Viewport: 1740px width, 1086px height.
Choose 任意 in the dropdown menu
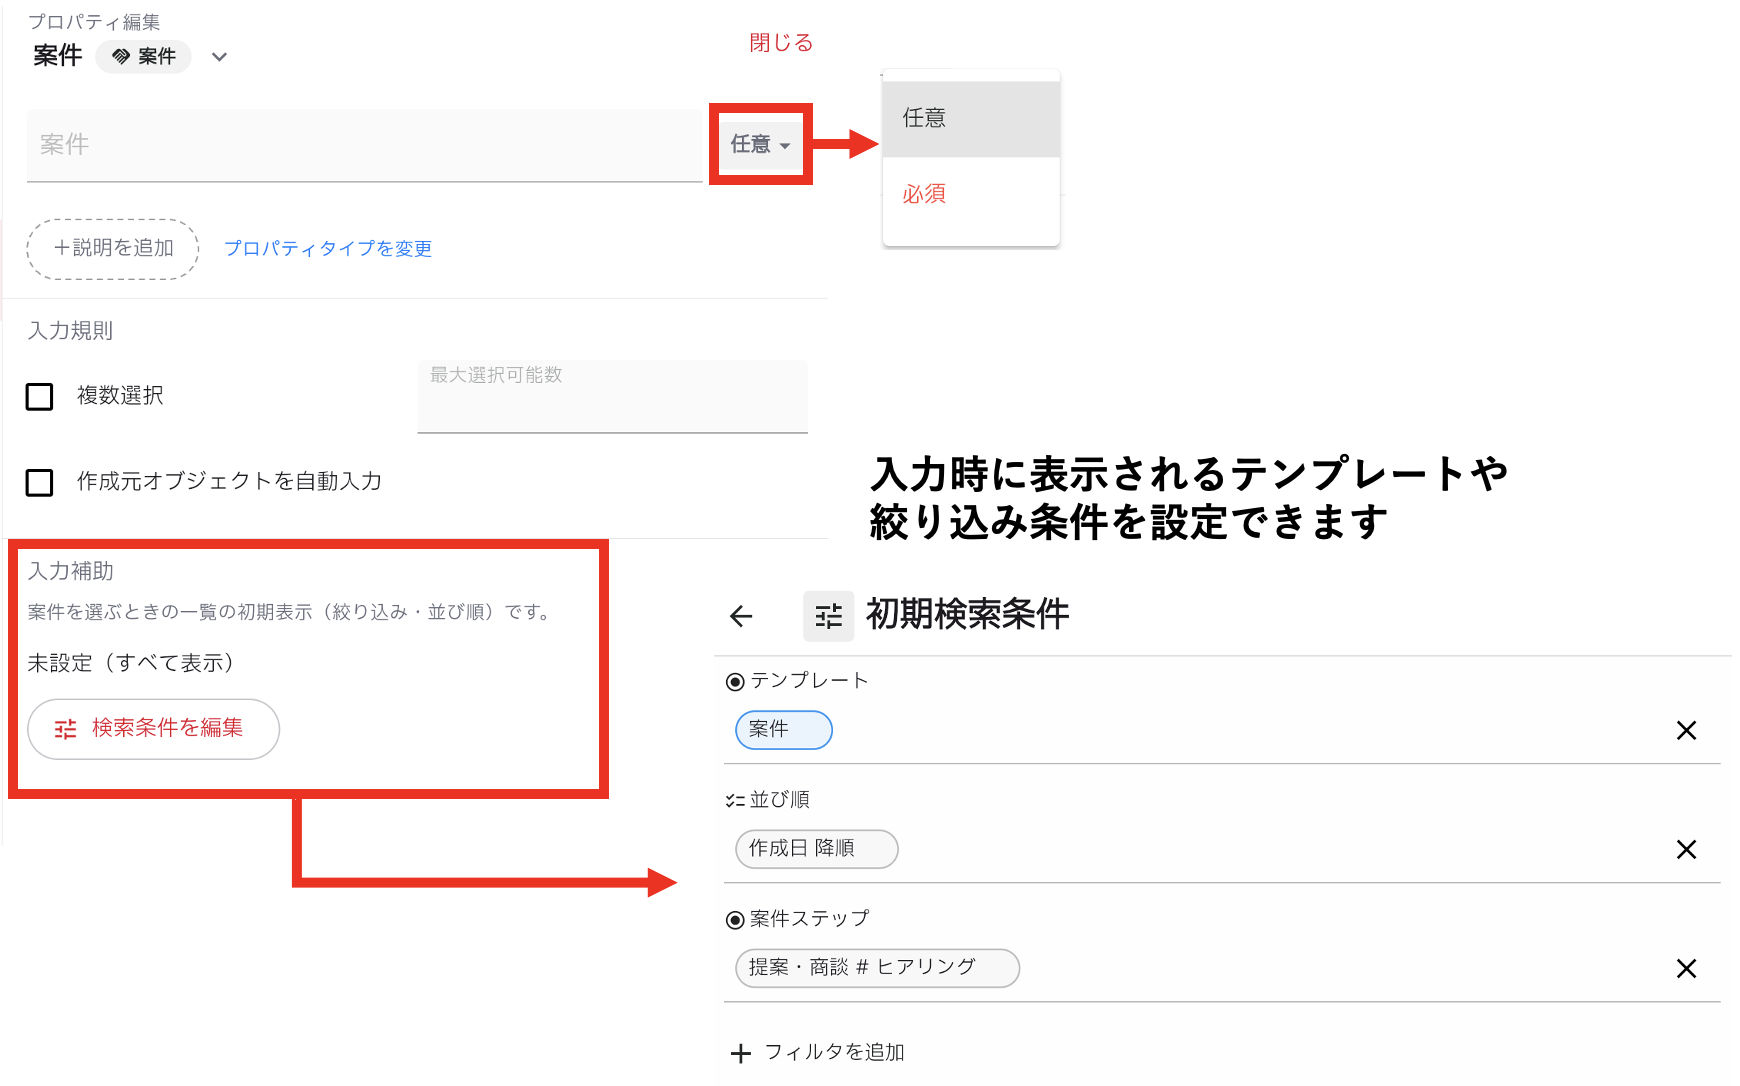tap(971, 119)
